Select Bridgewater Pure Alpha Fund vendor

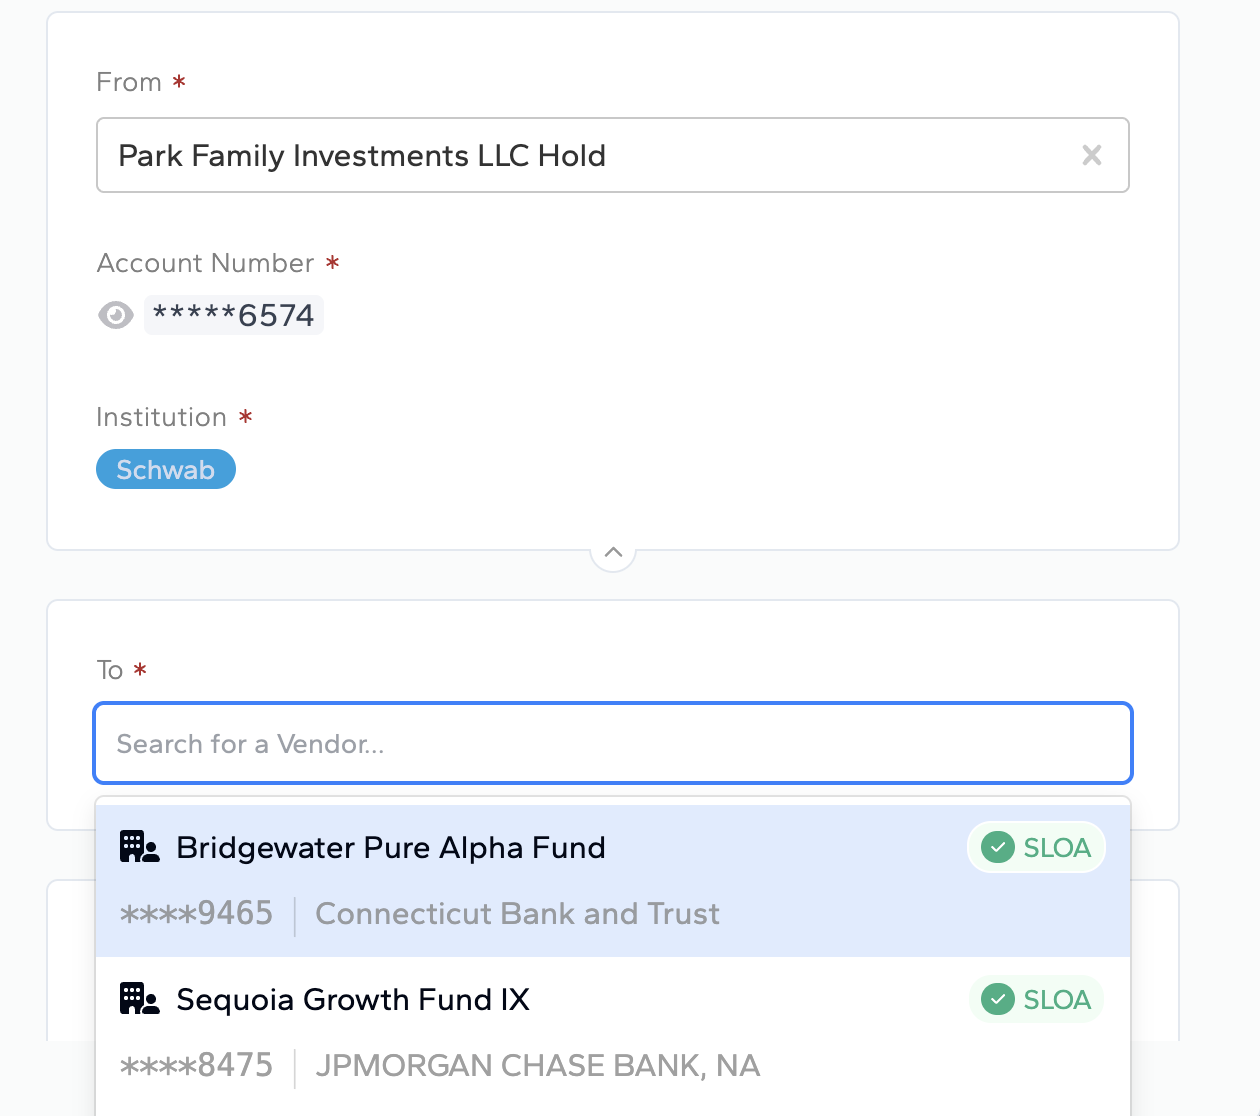[x=391, y=848]
